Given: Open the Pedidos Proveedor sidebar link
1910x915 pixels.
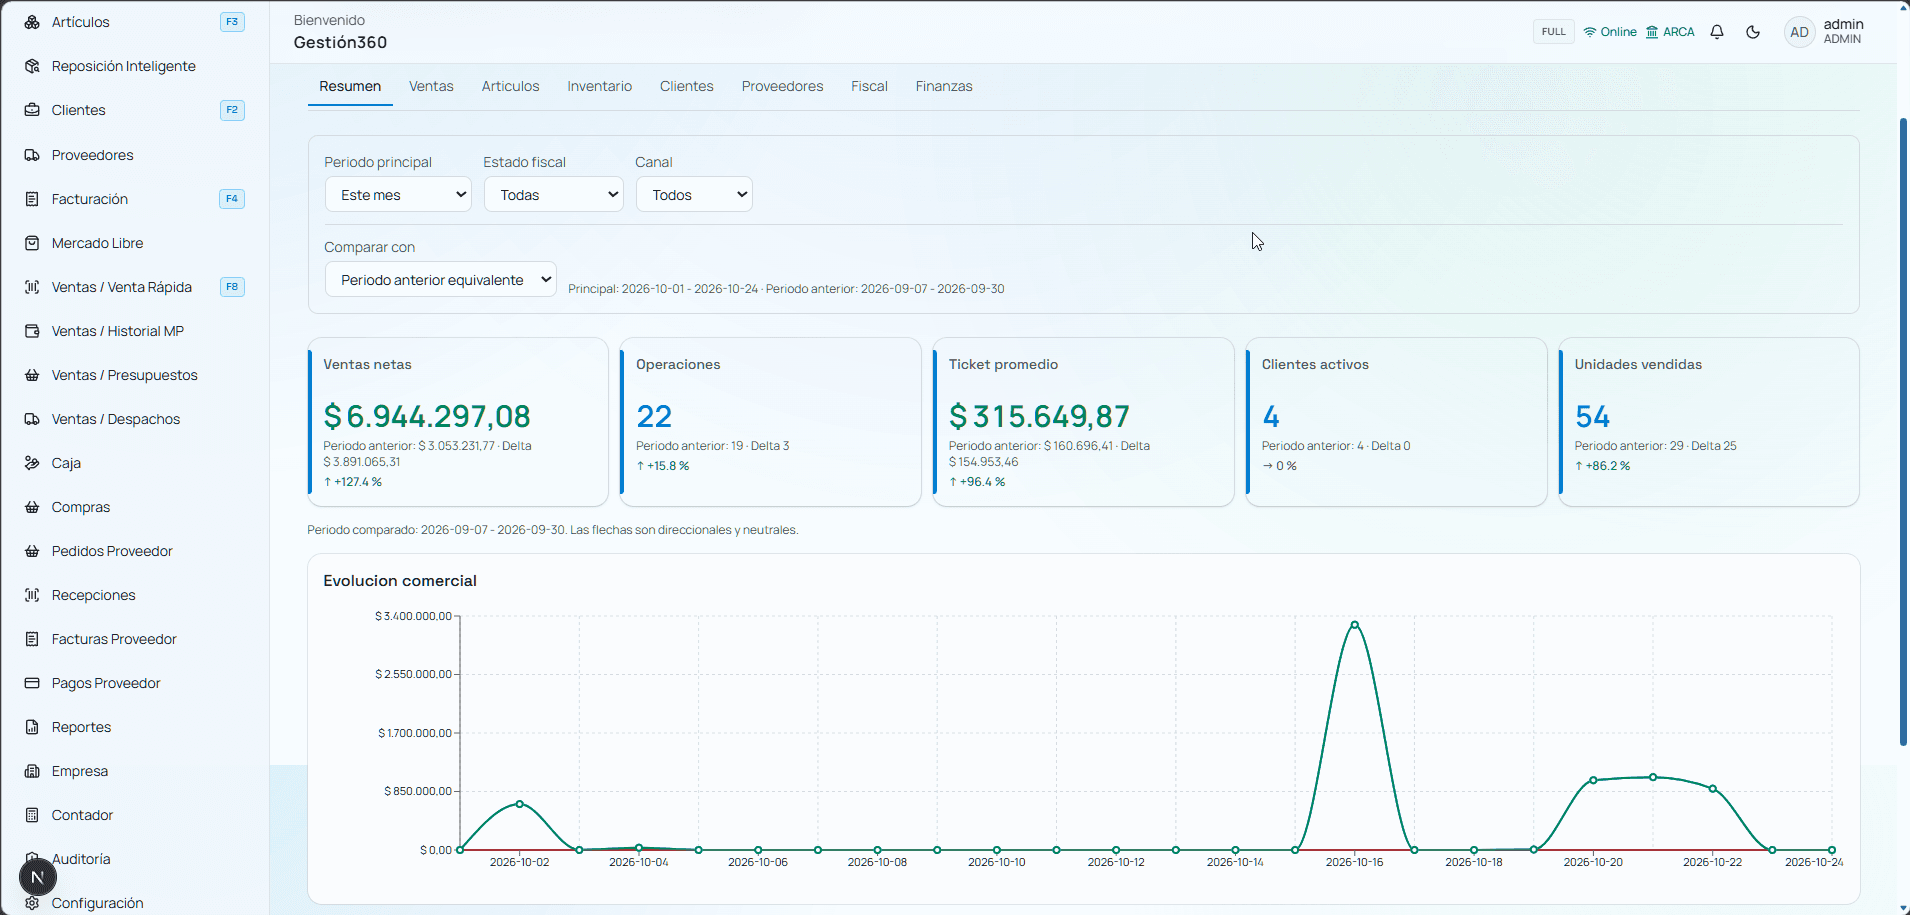Looking at the screenshot, I should (x=112, y=551).
